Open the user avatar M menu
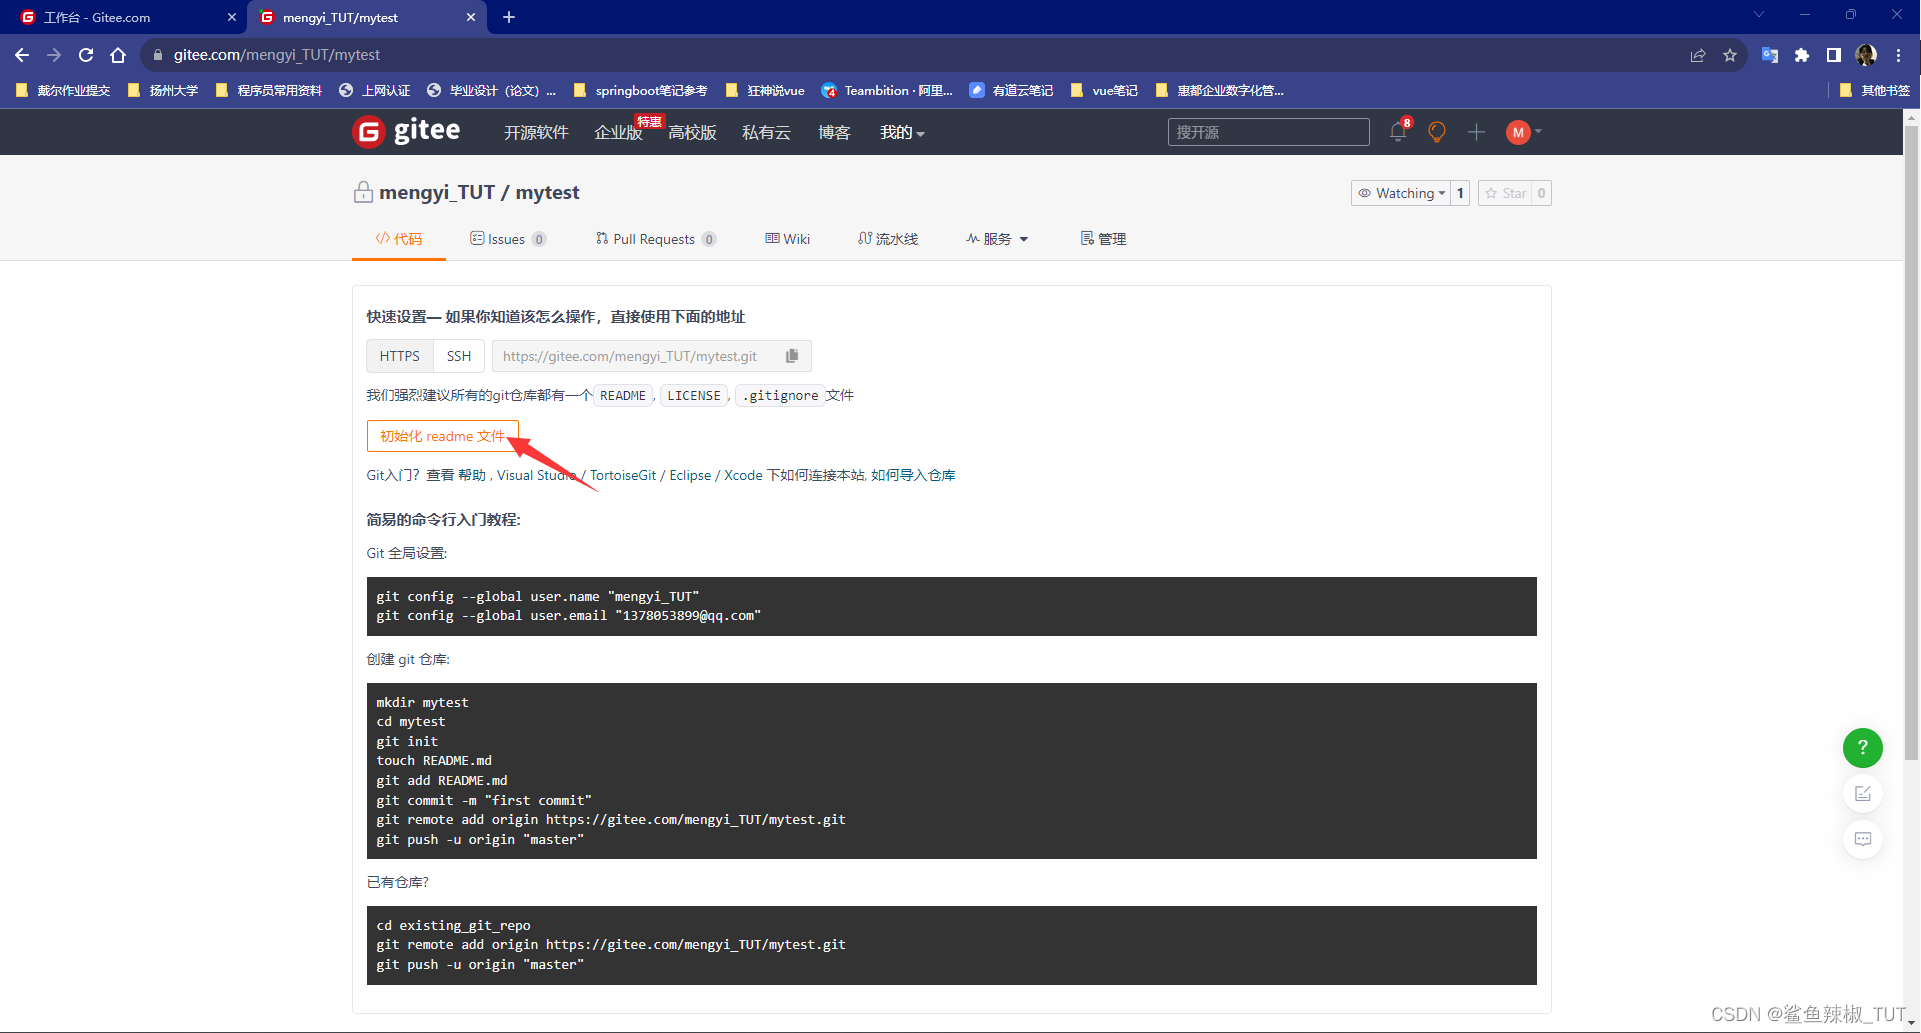This screenshot has height=1033, width=1921. click(1523, 132)
